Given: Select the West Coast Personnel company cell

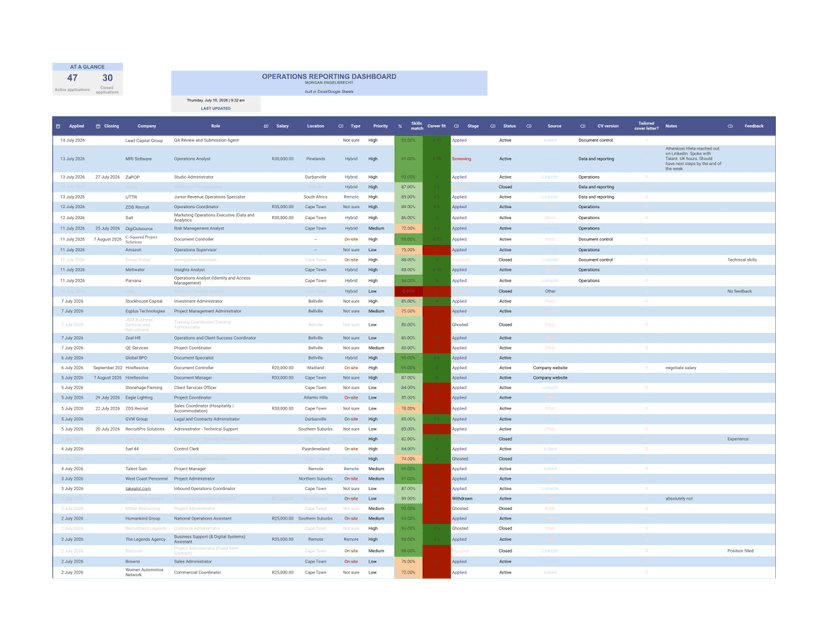Looking at the screenshot, I should [x=146, y=479].
